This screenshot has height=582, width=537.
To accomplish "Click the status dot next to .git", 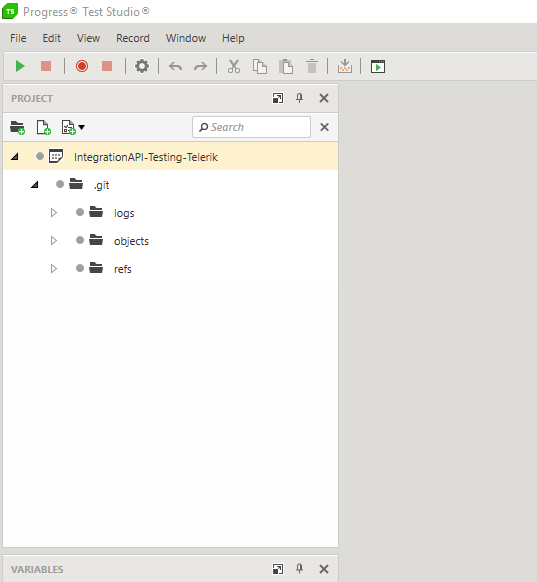I will (60, 184).
